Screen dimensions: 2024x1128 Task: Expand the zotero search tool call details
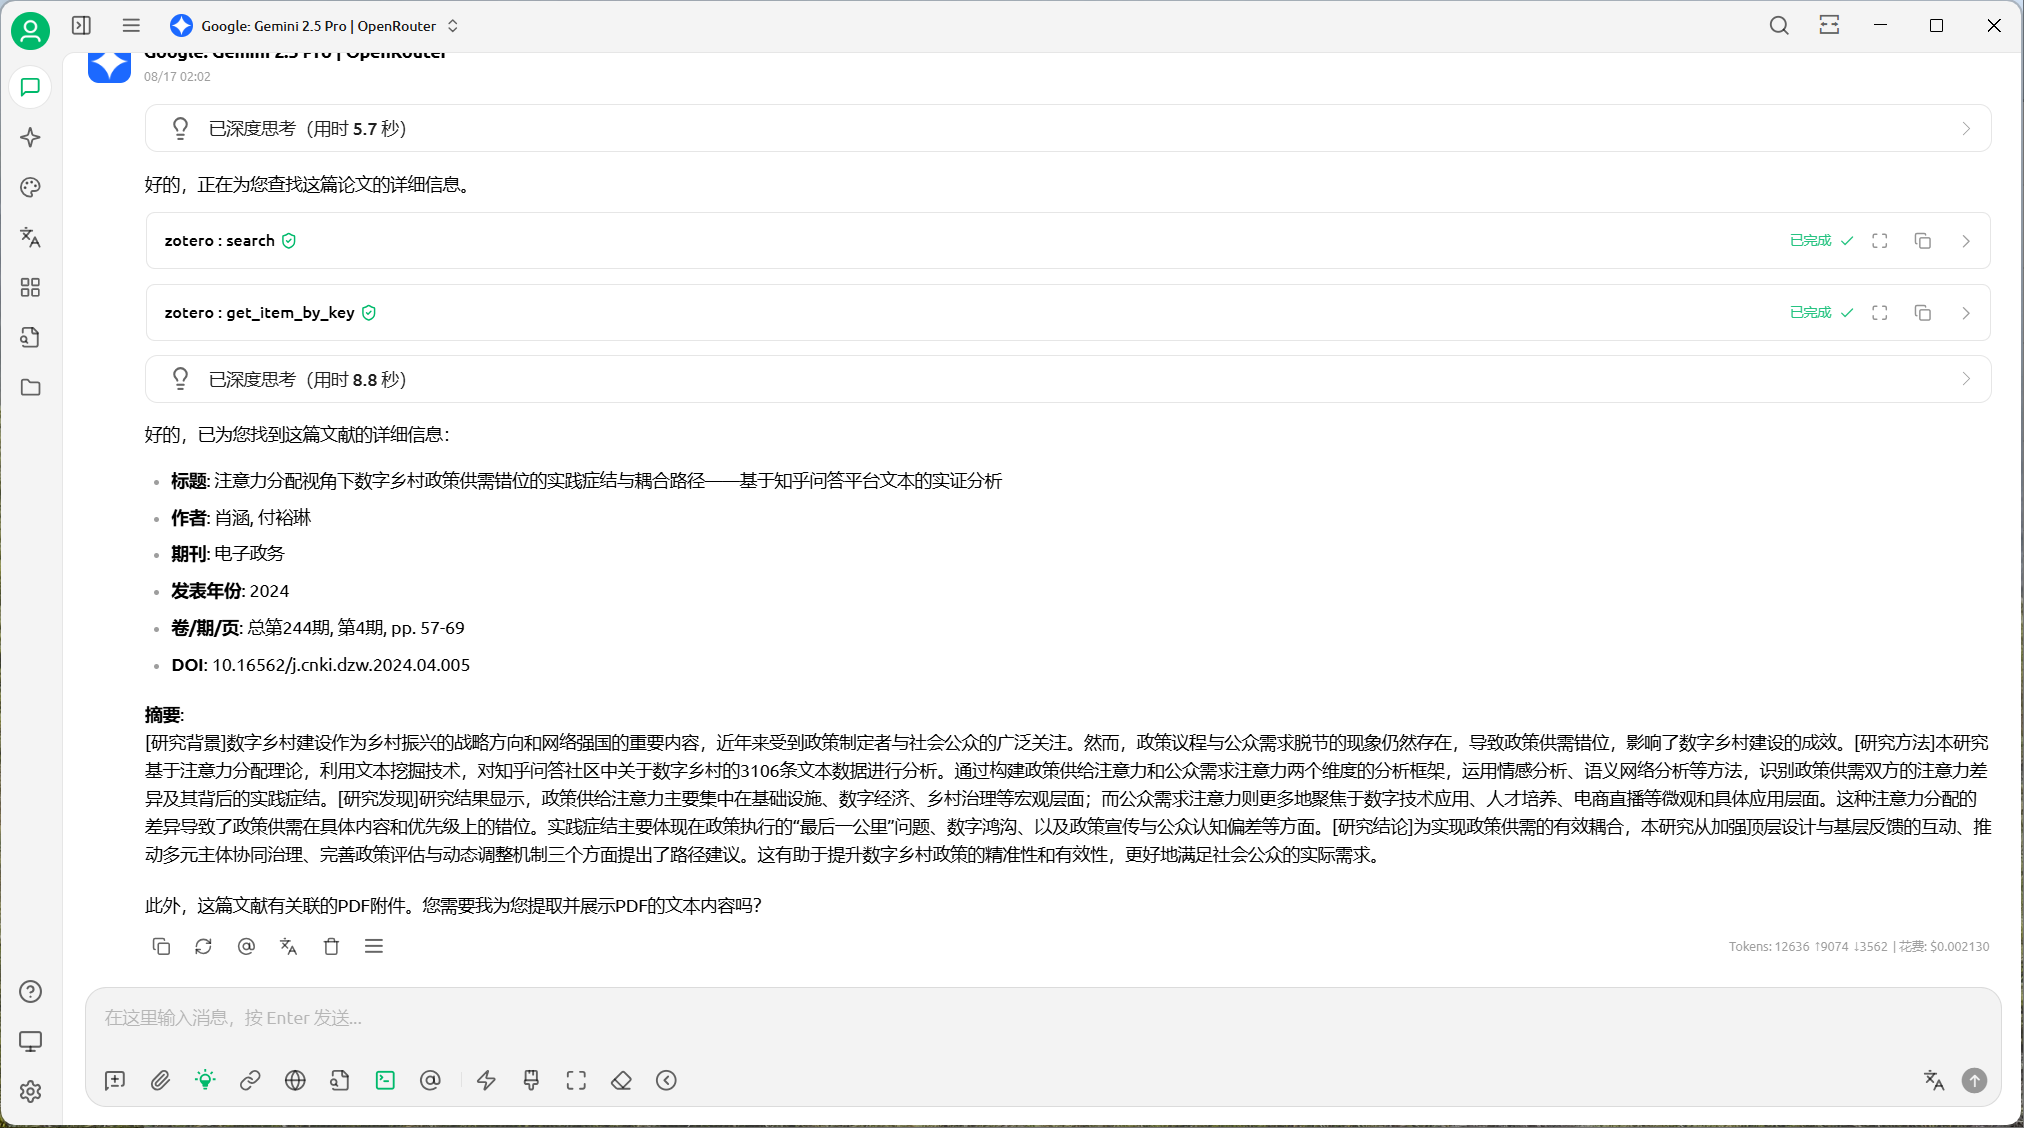coord(1966,240)
